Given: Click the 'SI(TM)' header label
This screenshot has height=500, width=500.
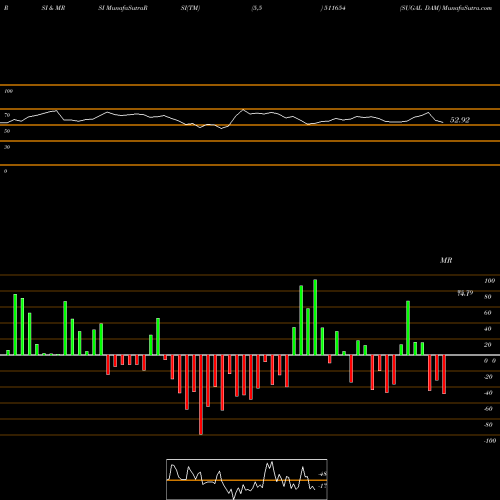Looking at the screenshot, I should click(x=190, y=8).
